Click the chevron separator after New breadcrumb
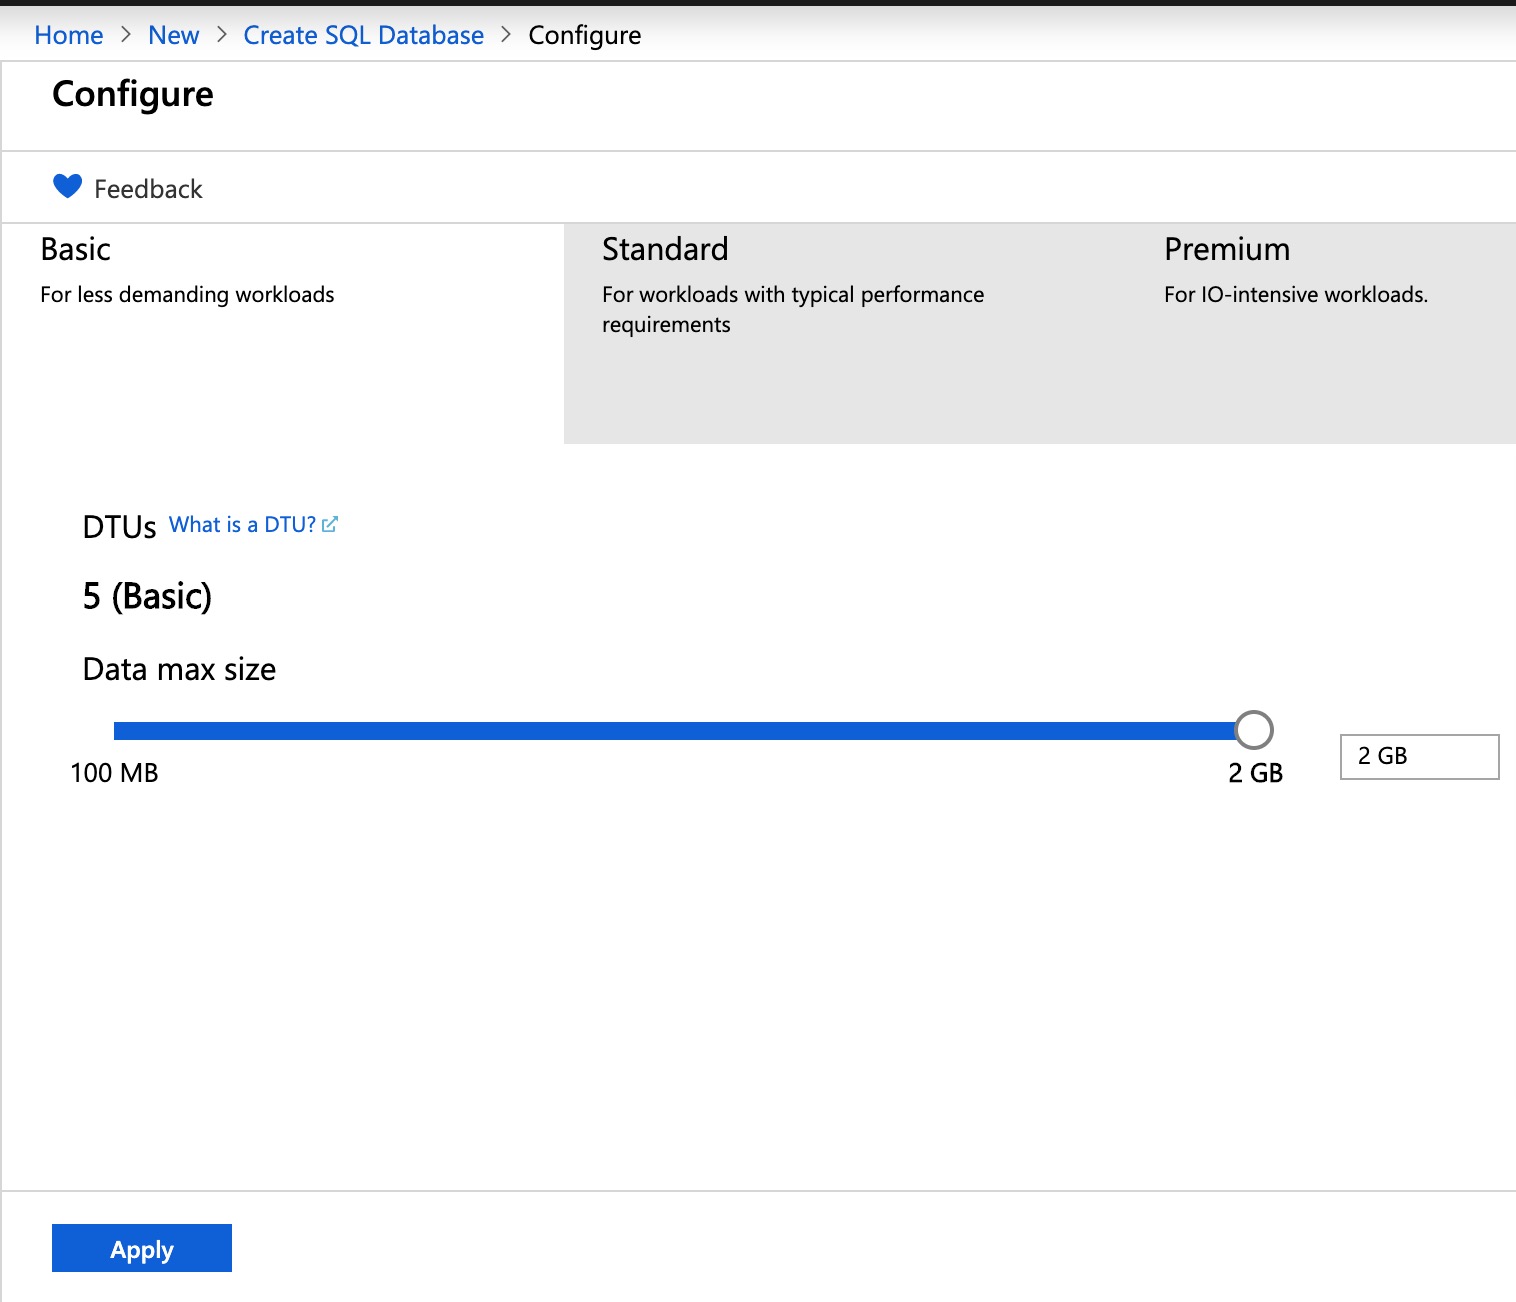This screenshot has width=1516, height=1302. click(222, 35)
